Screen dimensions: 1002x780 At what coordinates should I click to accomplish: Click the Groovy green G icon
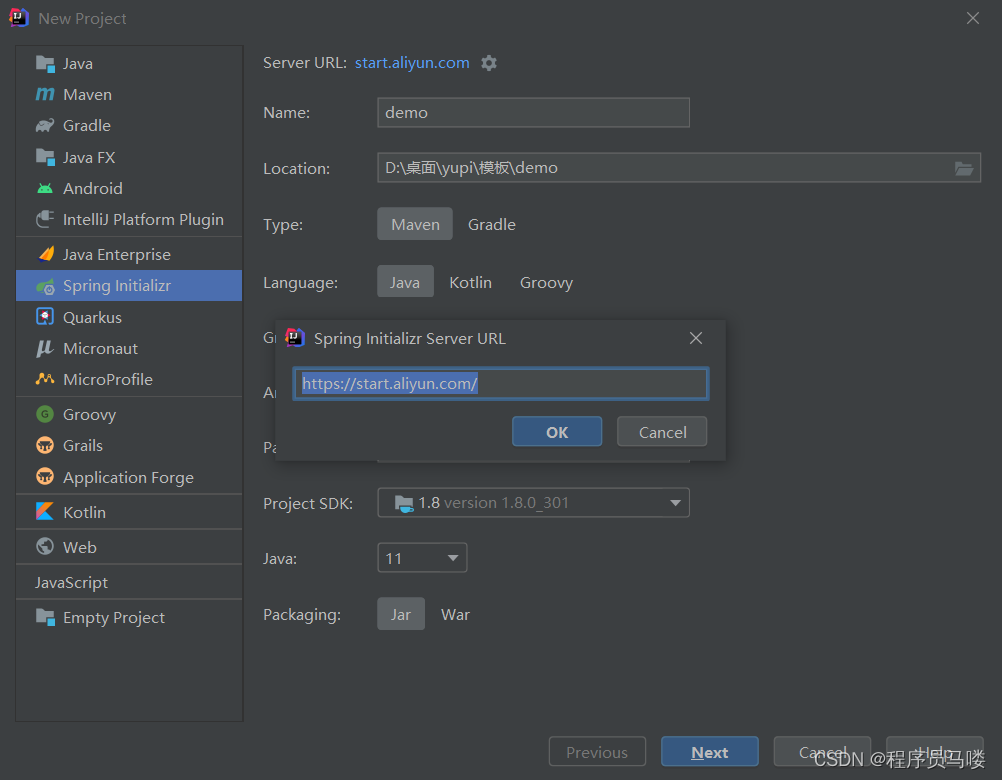tap(45, 415)
